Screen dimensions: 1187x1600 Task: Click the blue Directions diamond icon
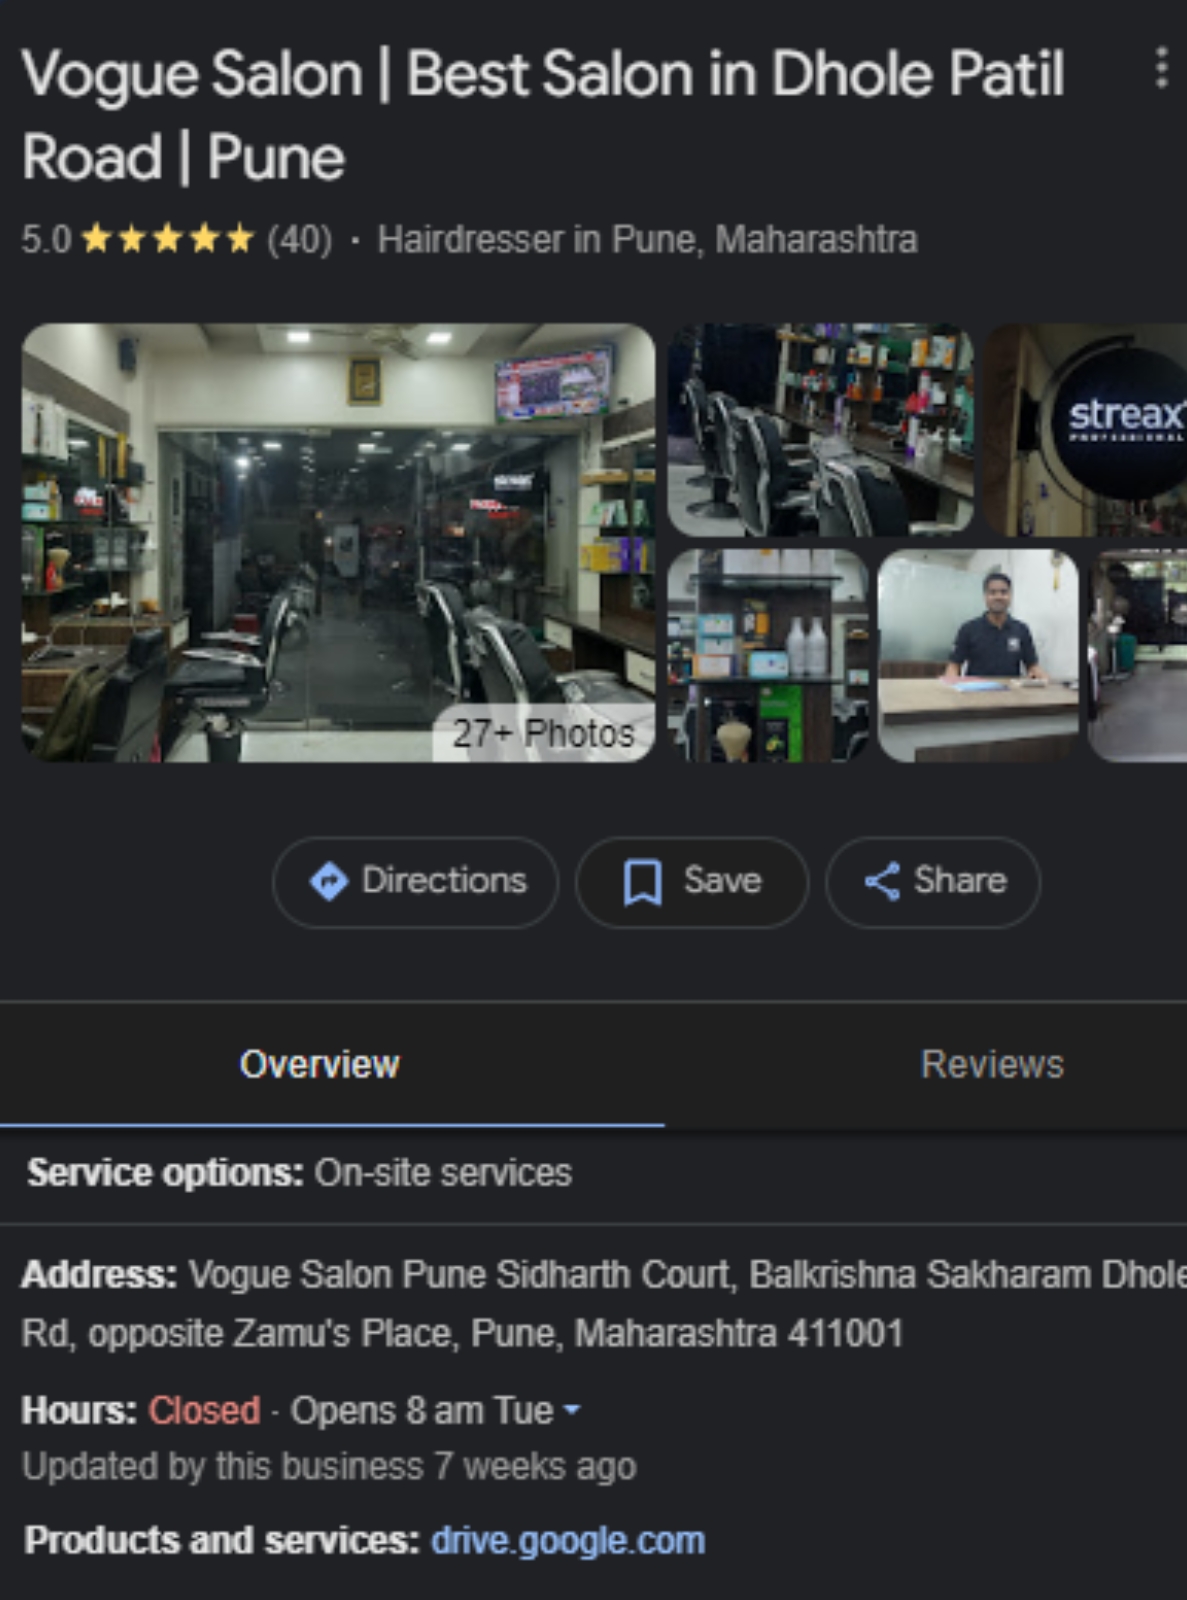(x=328, y=882)
